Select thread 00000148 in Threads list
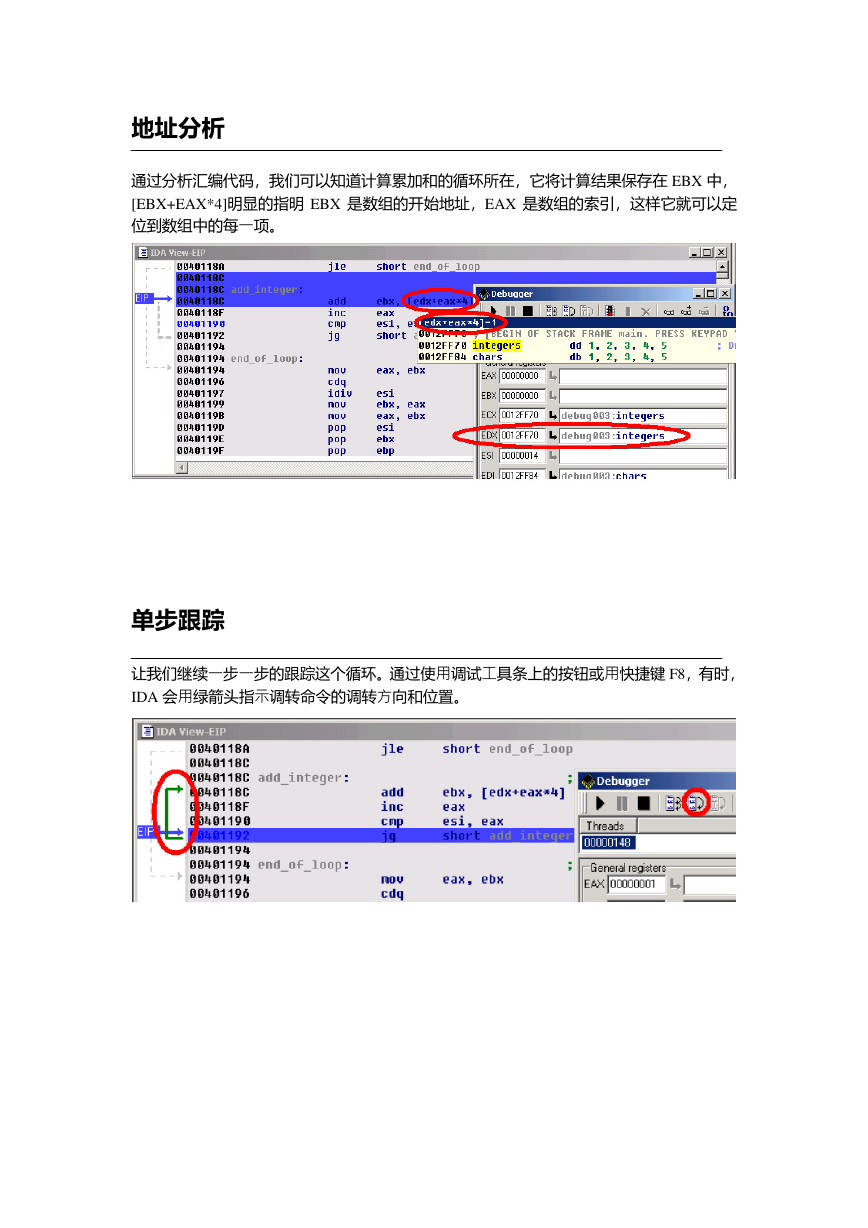The height and width of the screenshot is (1228, 868). coord(609,843)
